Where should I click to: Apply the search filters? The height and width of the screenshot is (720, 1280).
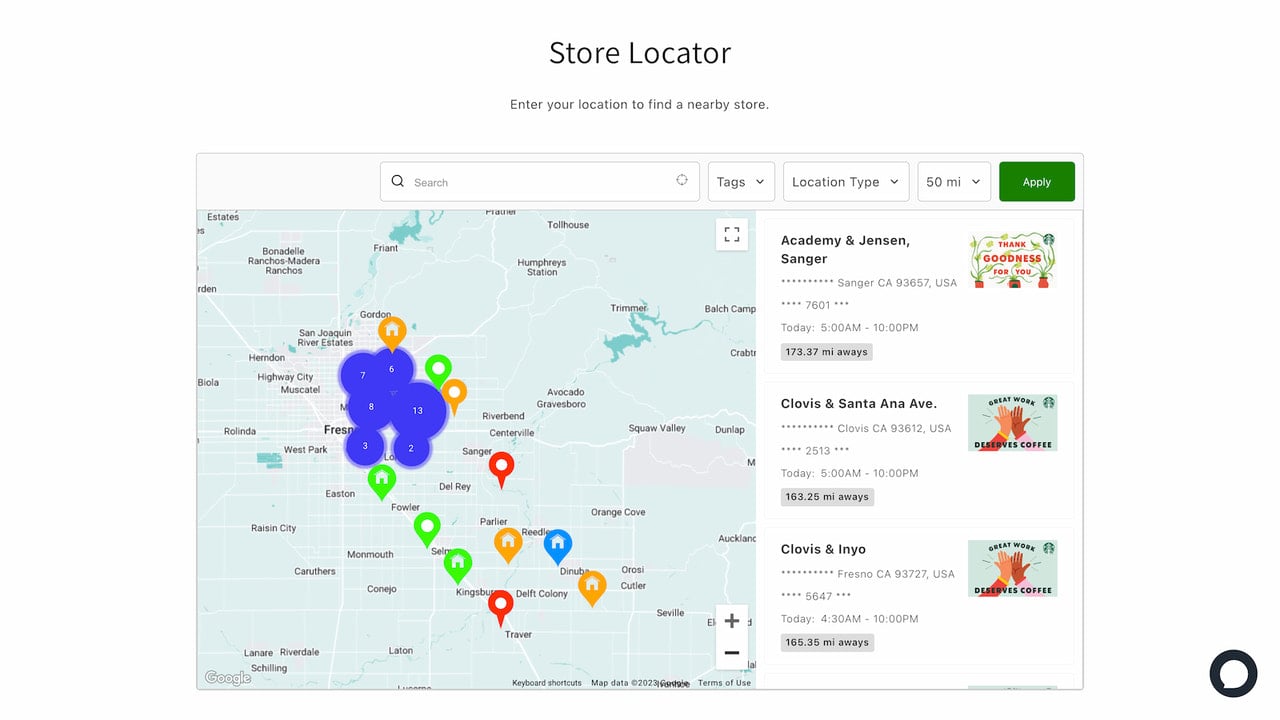(1037, 182)
